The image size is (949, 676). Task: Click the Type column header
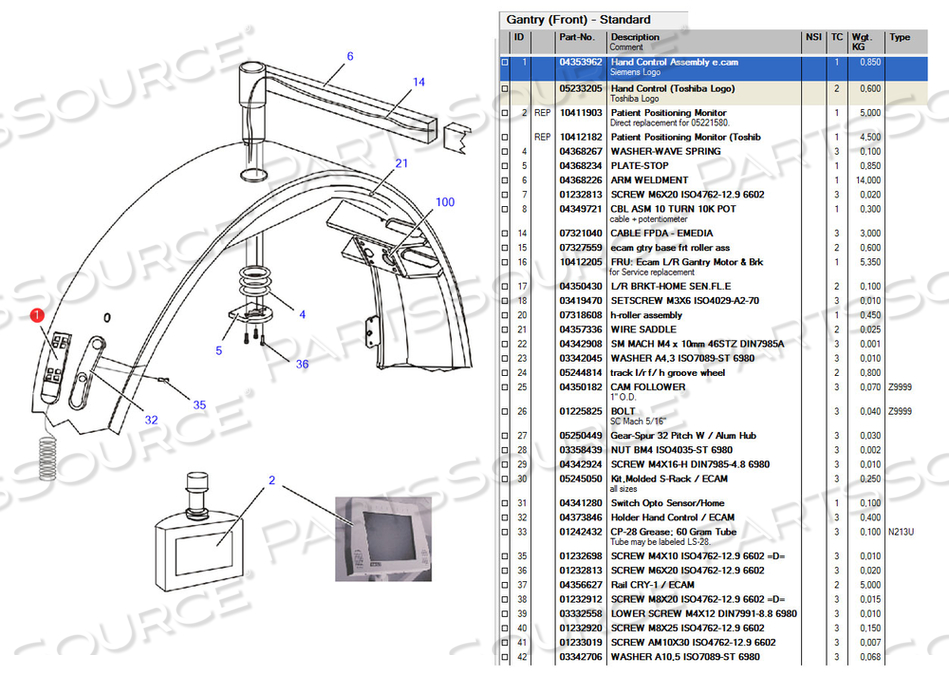click(x=899, y=37)
